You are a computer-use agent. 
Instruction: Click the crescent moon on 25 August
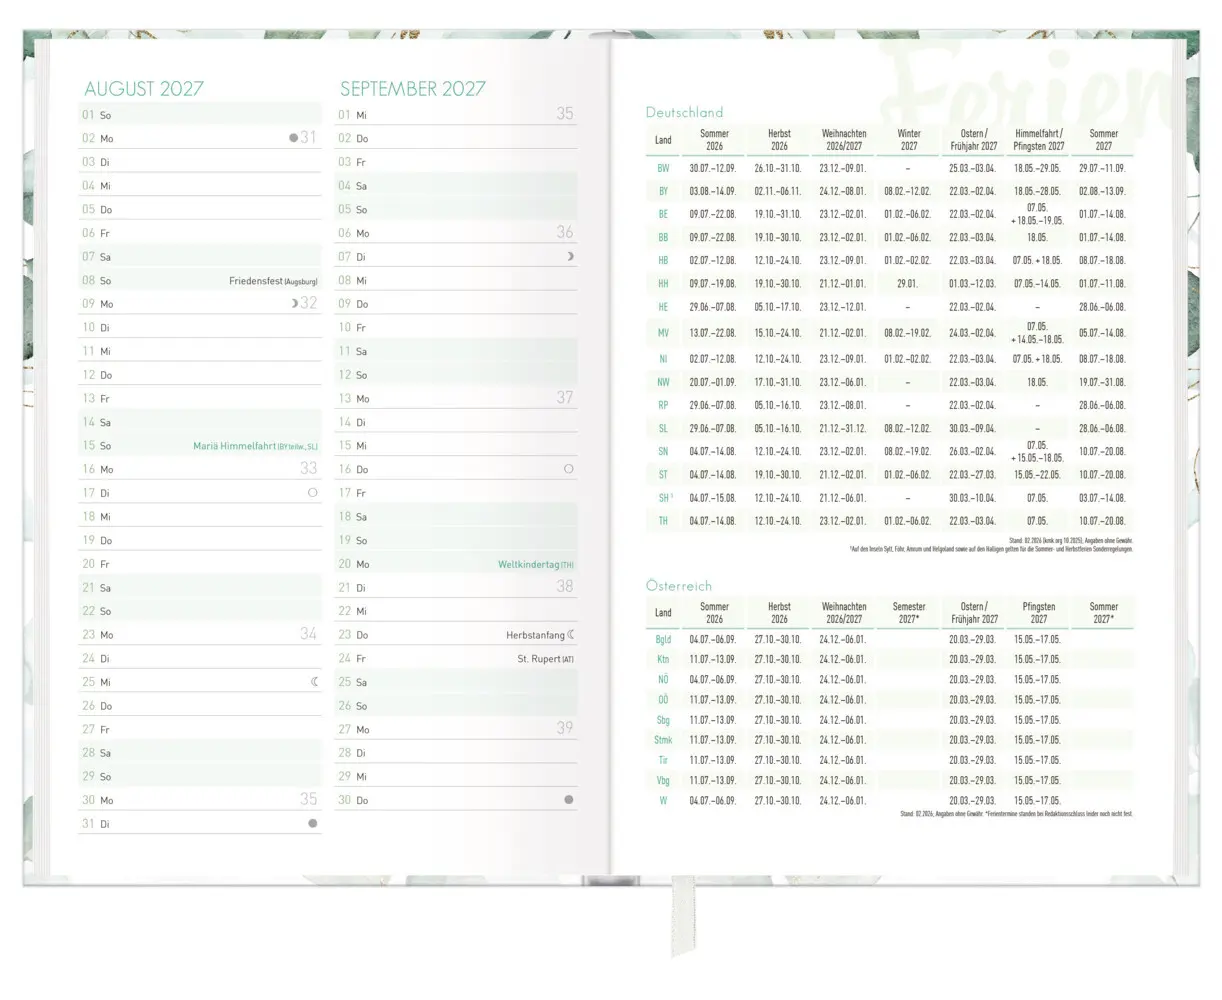point(314,682)
